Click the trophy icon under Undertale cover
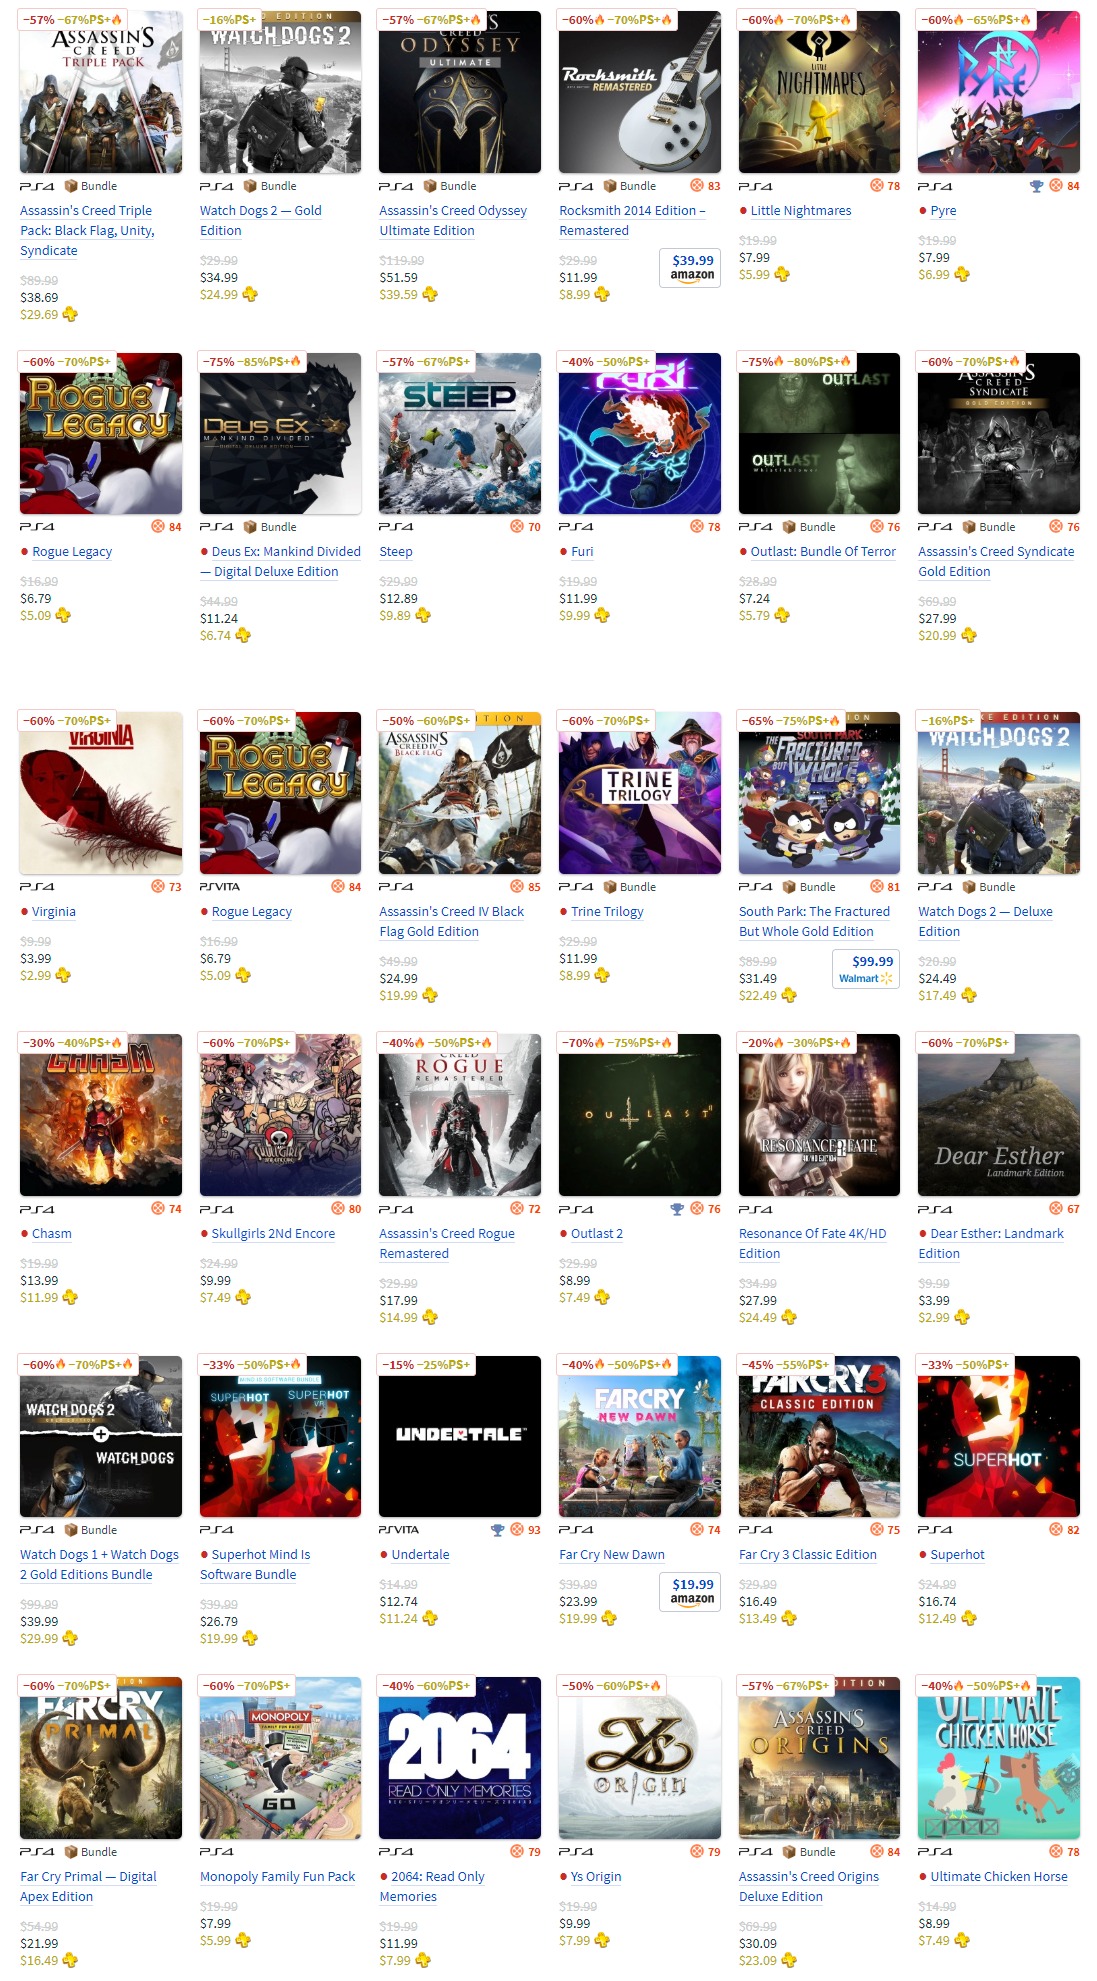1097x1981 pixels. pos(497,1530)
